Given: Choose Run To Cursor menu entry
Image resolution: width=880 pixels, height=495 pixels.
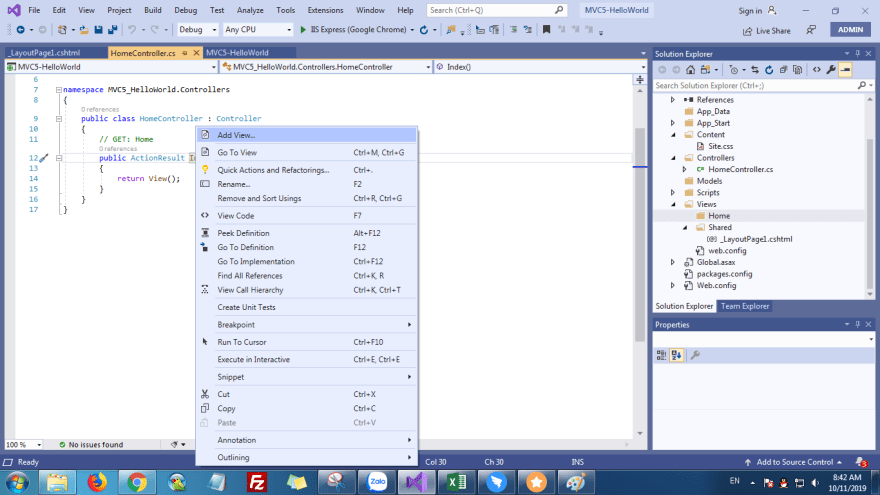Looking at the screenshot, I should 306,342.
